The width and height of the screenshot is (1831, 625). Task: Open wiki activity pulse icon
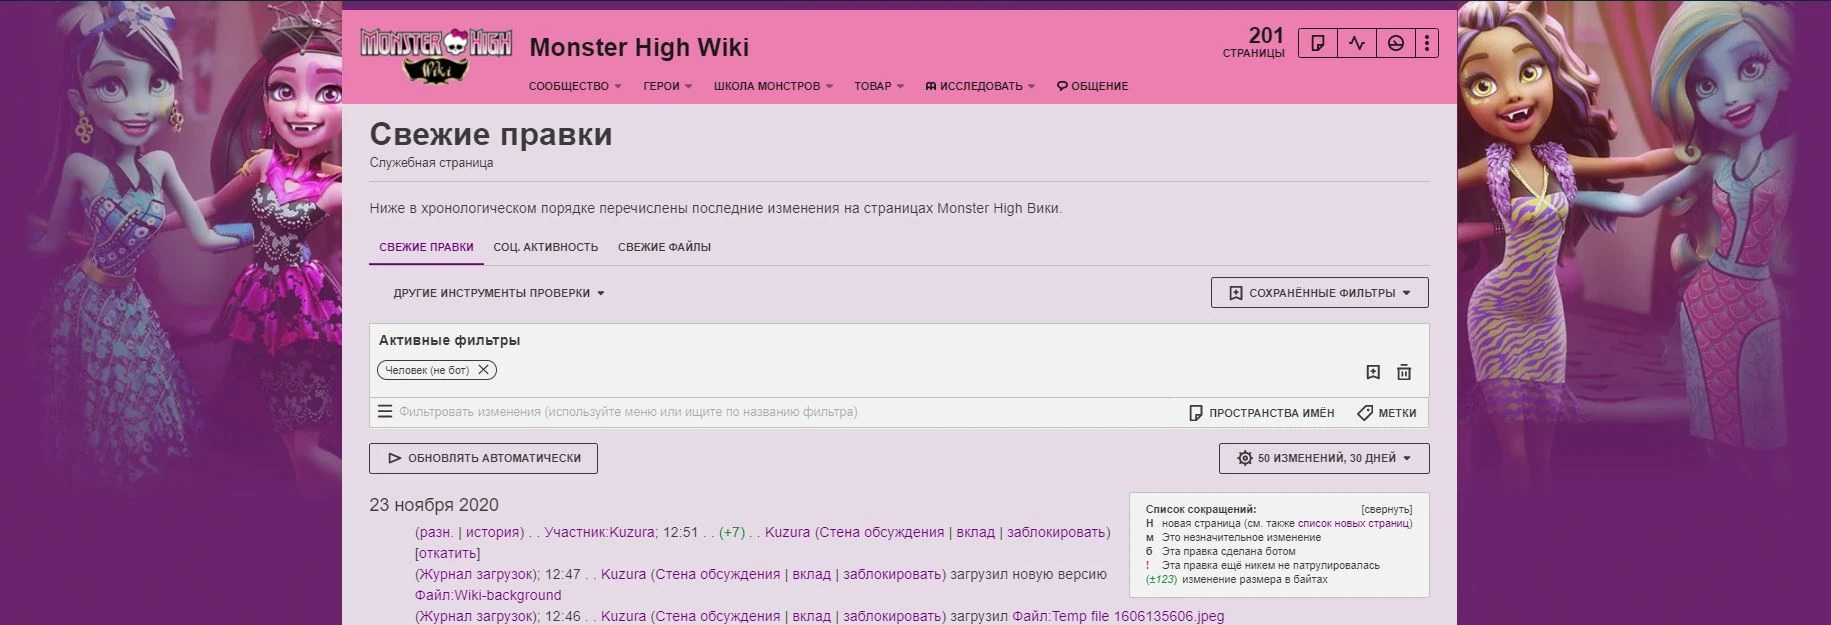tap(1357, 43)
